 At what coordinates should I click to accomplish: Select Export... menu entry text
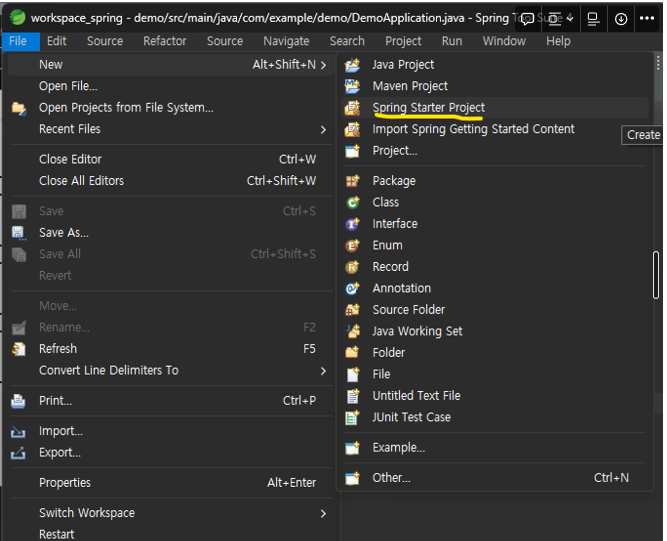coord(60,453)
